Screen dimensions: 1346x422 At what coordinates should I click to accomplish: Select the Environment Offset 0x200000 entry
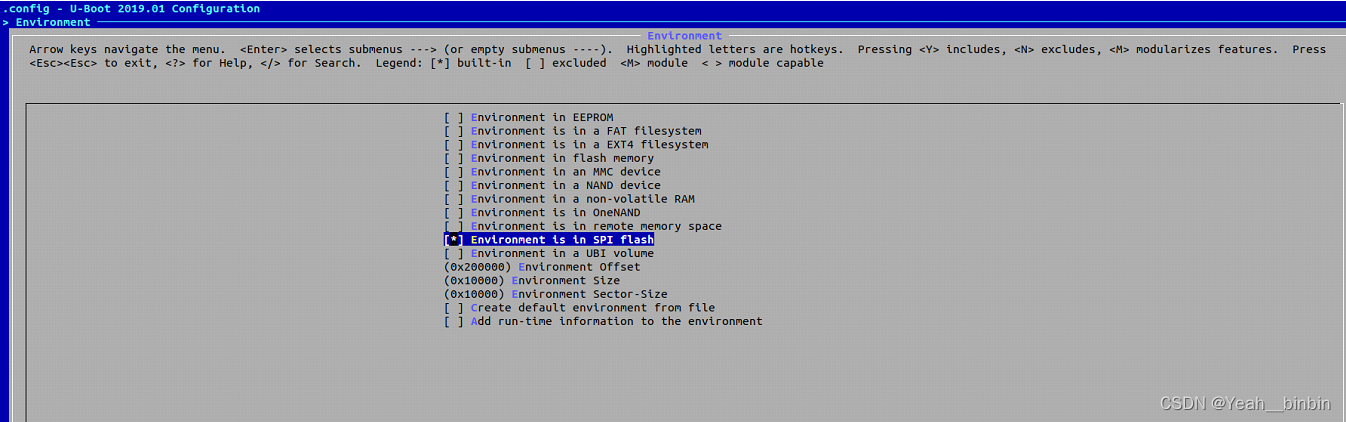point(542,267)
